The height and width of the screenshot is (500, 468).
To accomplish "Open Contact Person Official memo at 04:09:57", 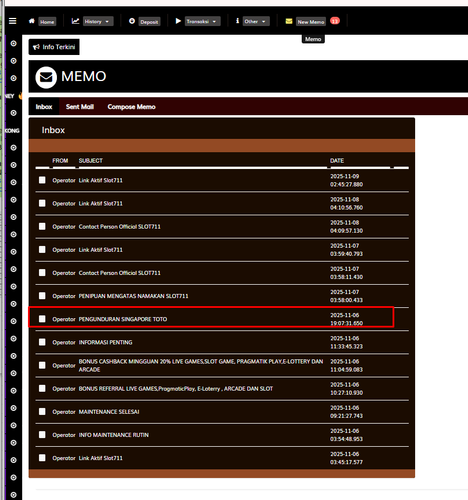I will click(119, 227).
